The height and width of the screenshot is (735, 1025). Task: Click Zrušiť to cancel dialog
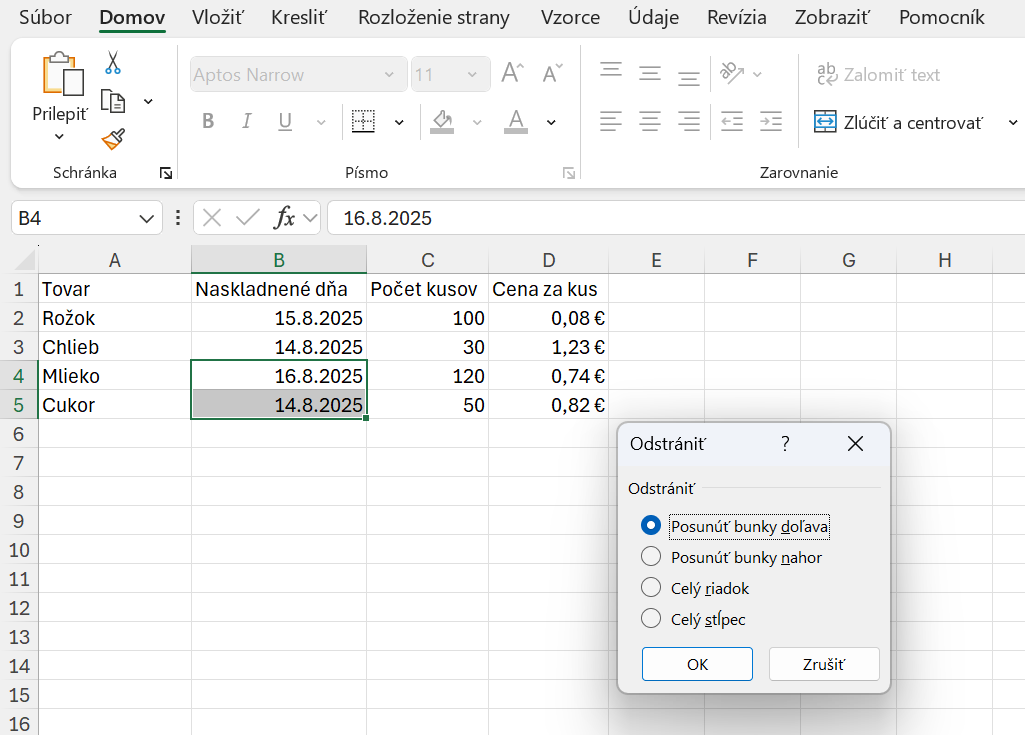tap(824, 664)
